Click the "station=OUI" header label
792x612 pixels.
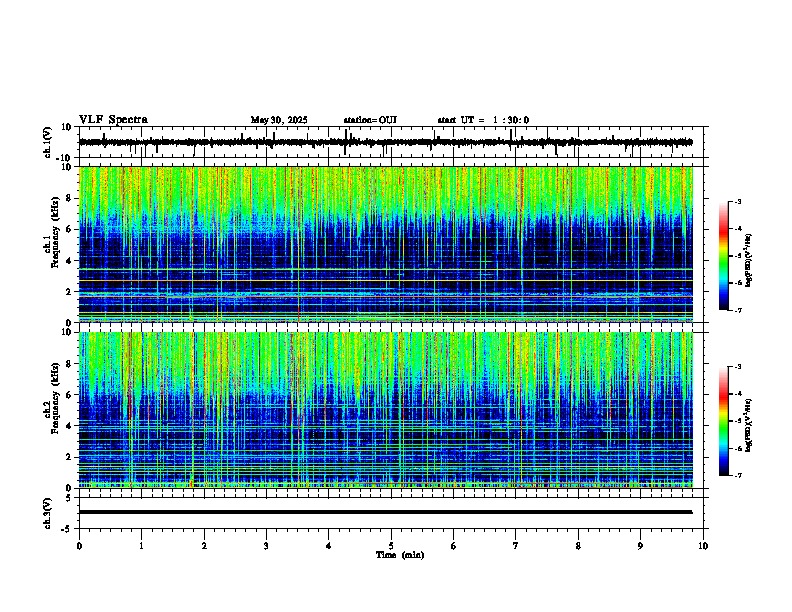370,120
